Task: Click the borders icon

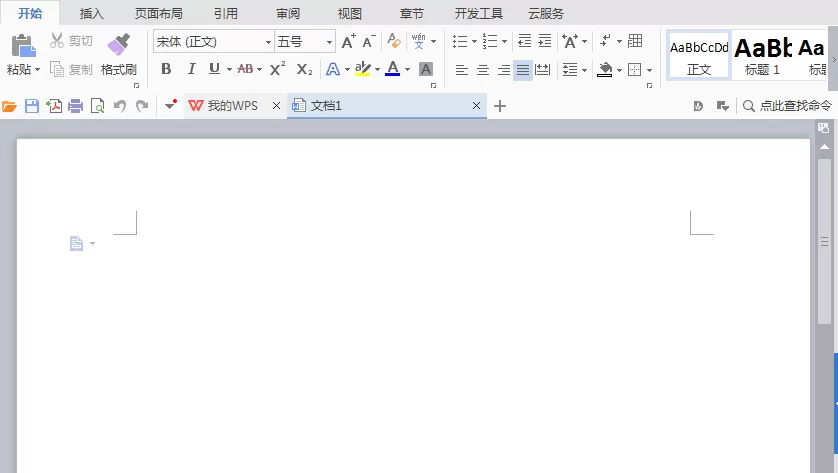Action: 634,69
